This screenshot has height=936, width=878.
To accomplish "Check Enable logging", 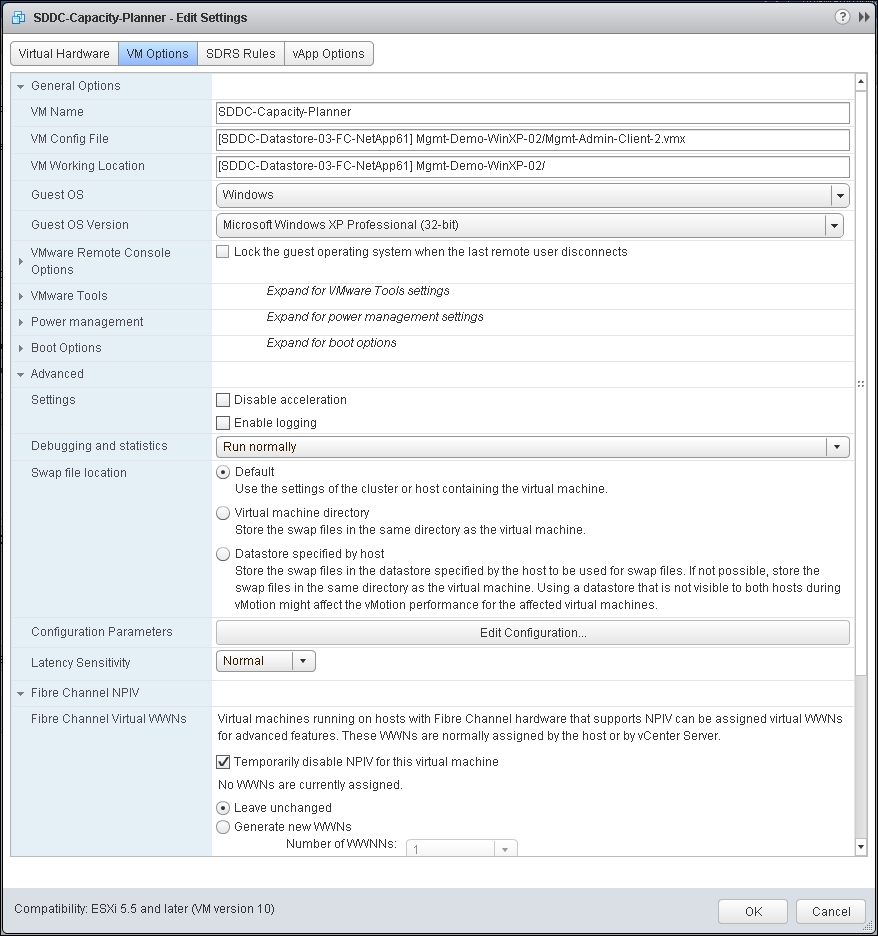I will point(223,423).
